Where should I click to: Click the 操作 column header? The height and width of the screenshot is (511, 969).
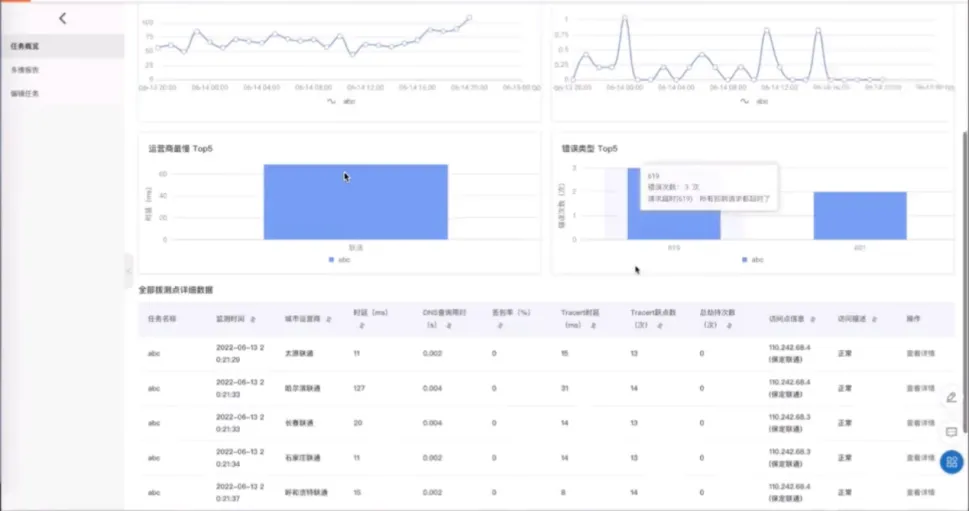click(x=913, y=319)
